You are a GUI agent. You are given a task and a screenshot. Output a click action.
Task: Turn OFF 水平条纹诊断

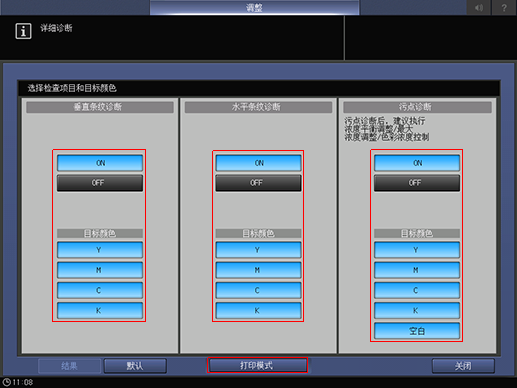(258, 183)
